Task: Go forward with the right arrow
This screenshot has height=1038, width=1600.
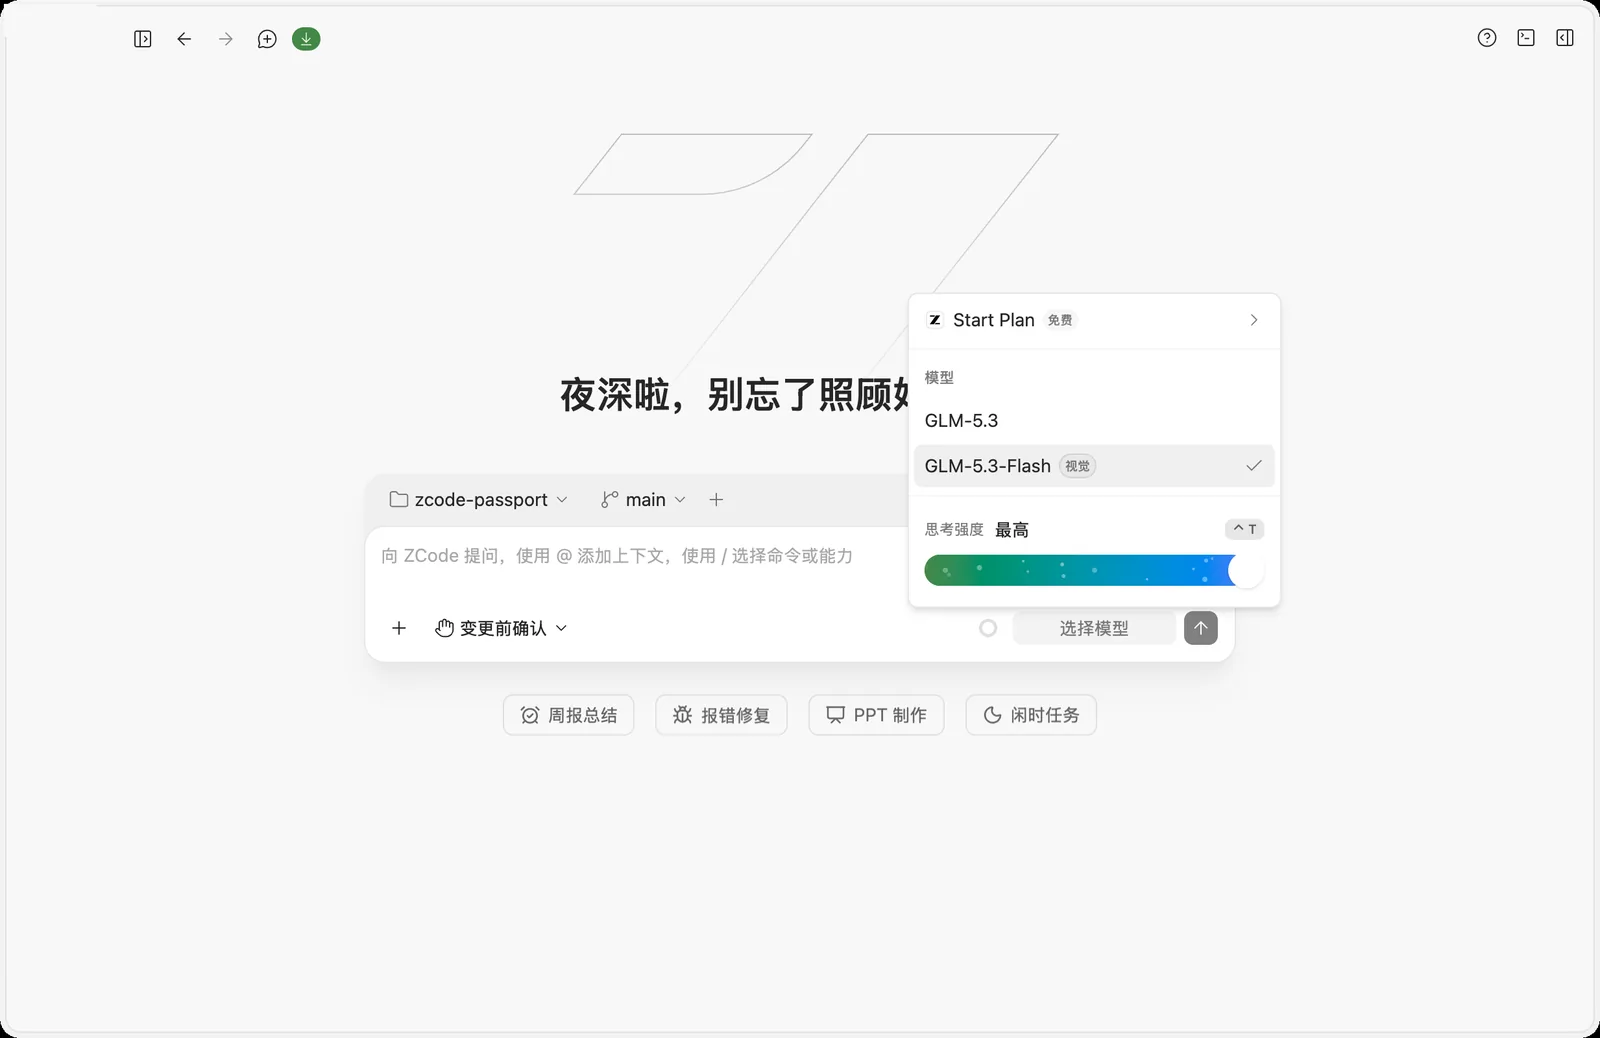Action: coord(226,39)
